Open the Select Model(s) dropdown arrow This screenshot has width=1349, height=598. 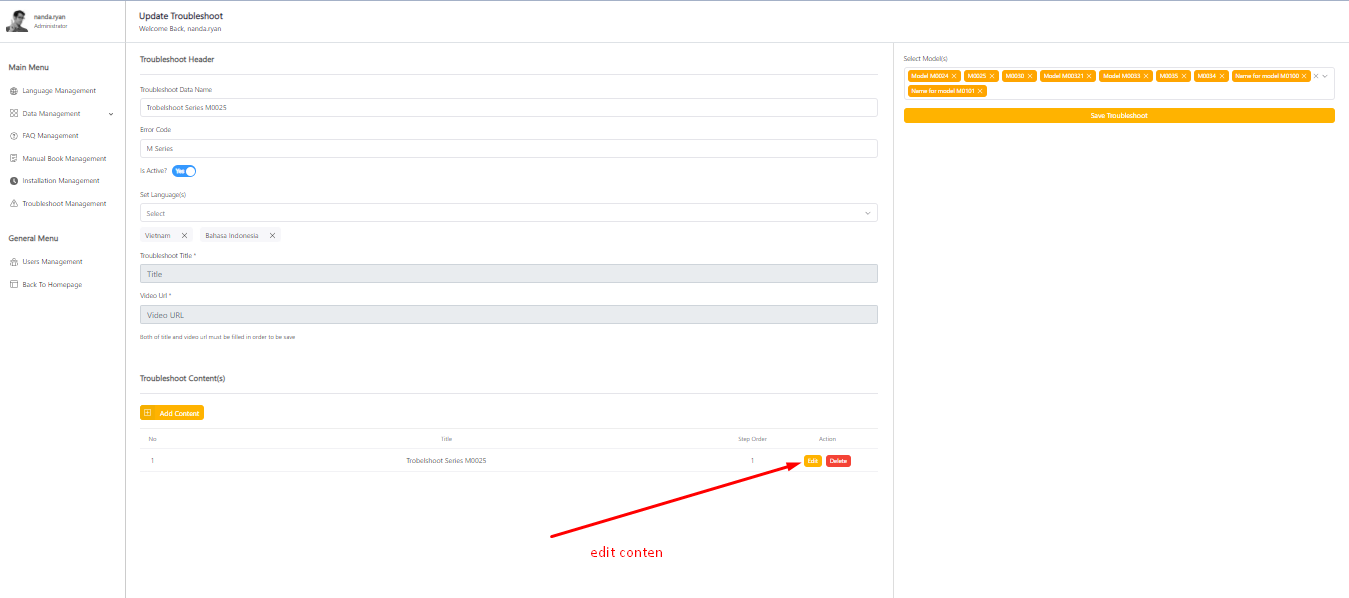(x=1325, y=76)
